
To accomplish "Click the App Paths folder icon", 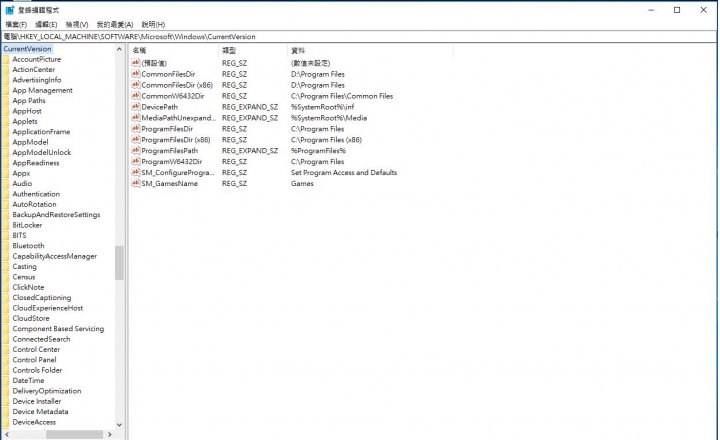I will tap(6, 101).
